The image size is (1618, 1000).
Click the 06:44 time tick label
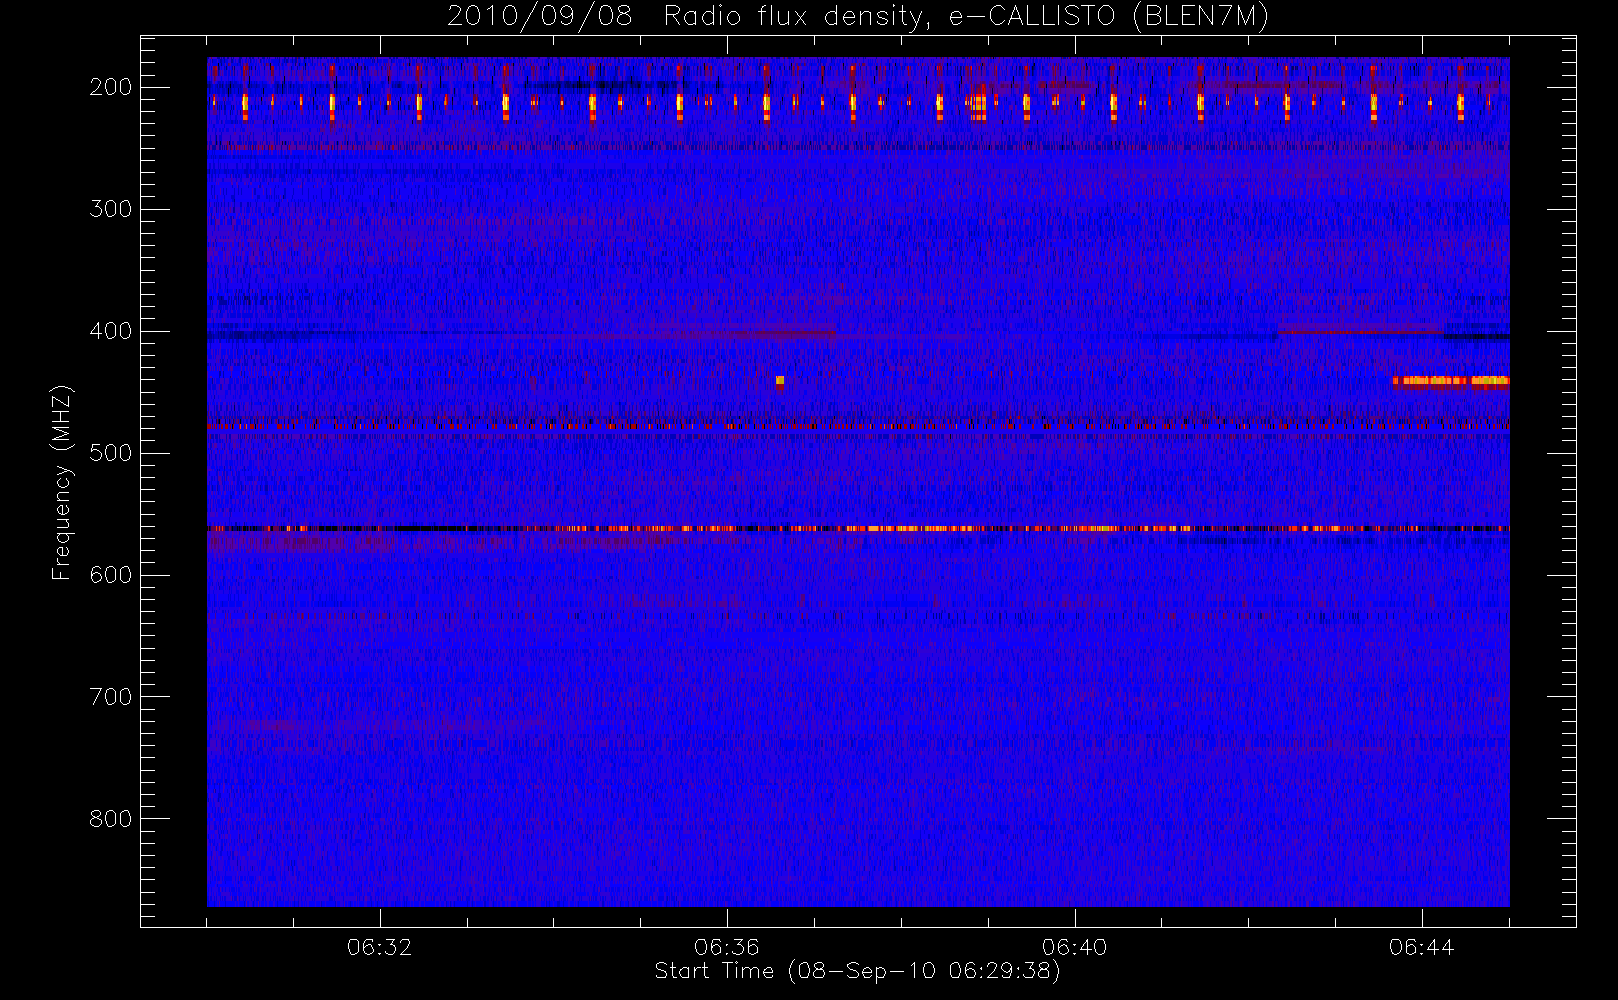pyautogui.click(x=1421, y=947)
